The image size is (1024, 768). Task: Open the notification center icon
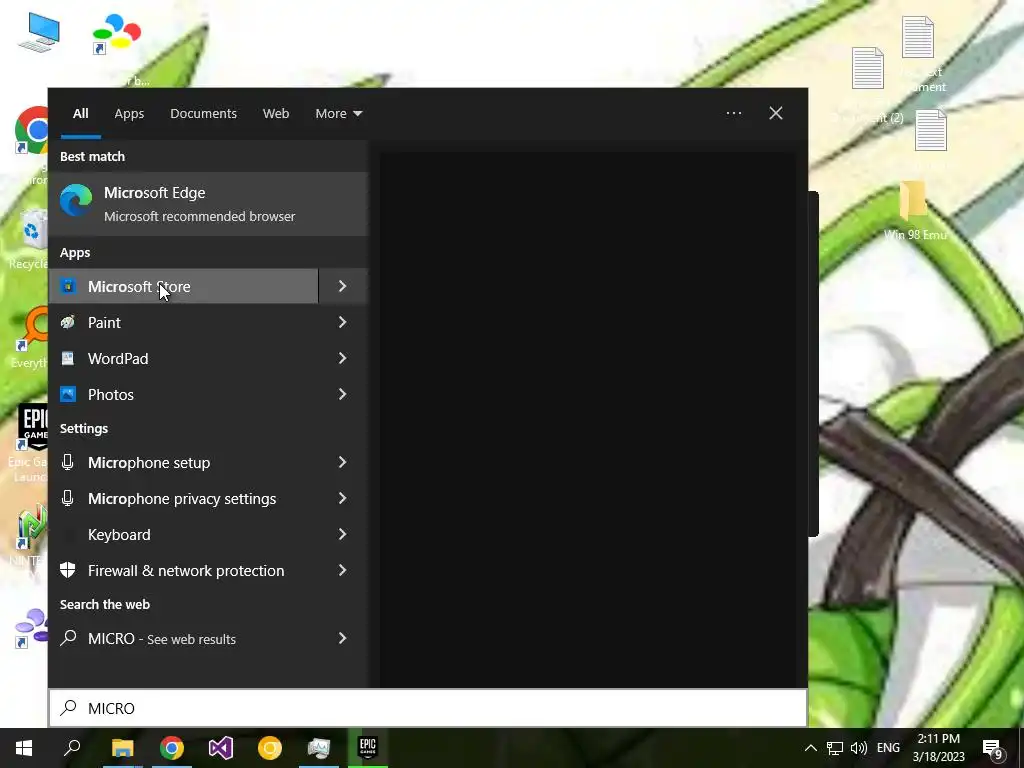(x=993, y=749)
